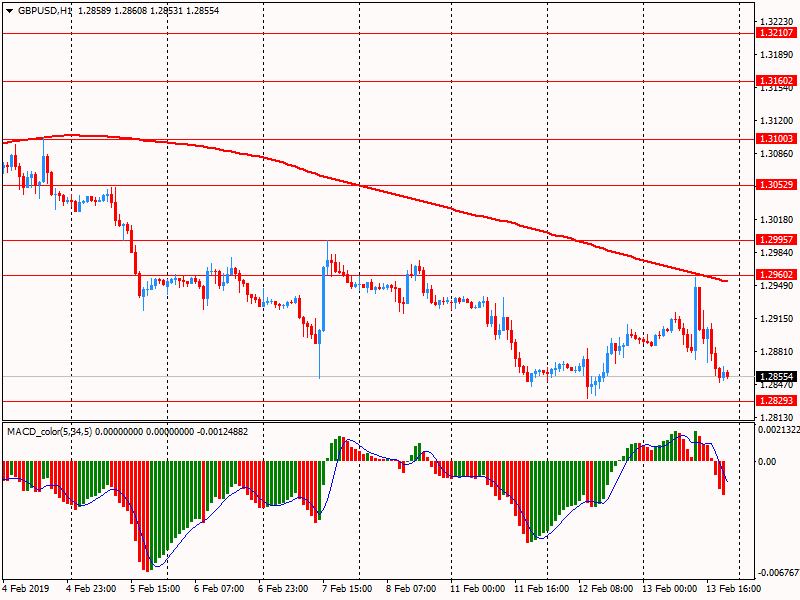
Task: Click the 1.31003 price level label
Action: click(776, 139)
